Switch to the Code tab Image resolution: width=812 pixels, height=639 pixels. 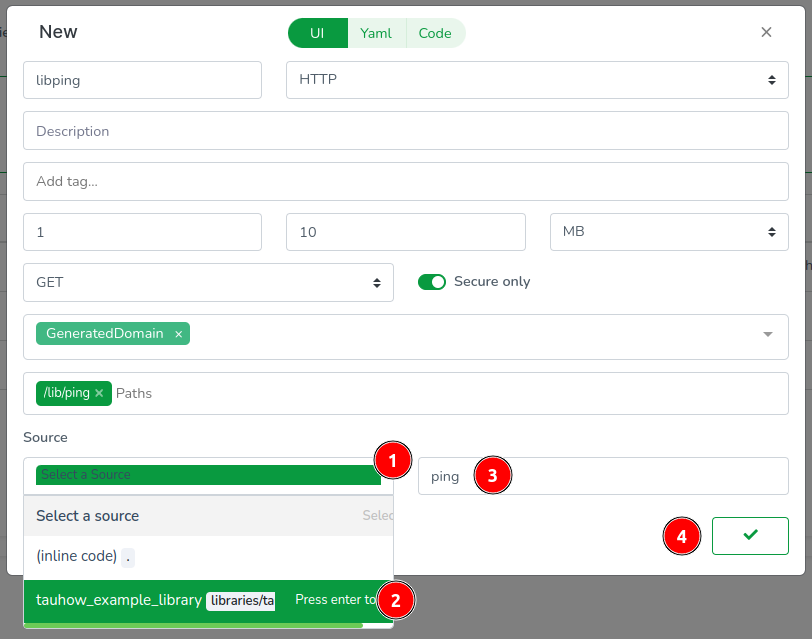(435, 33)
